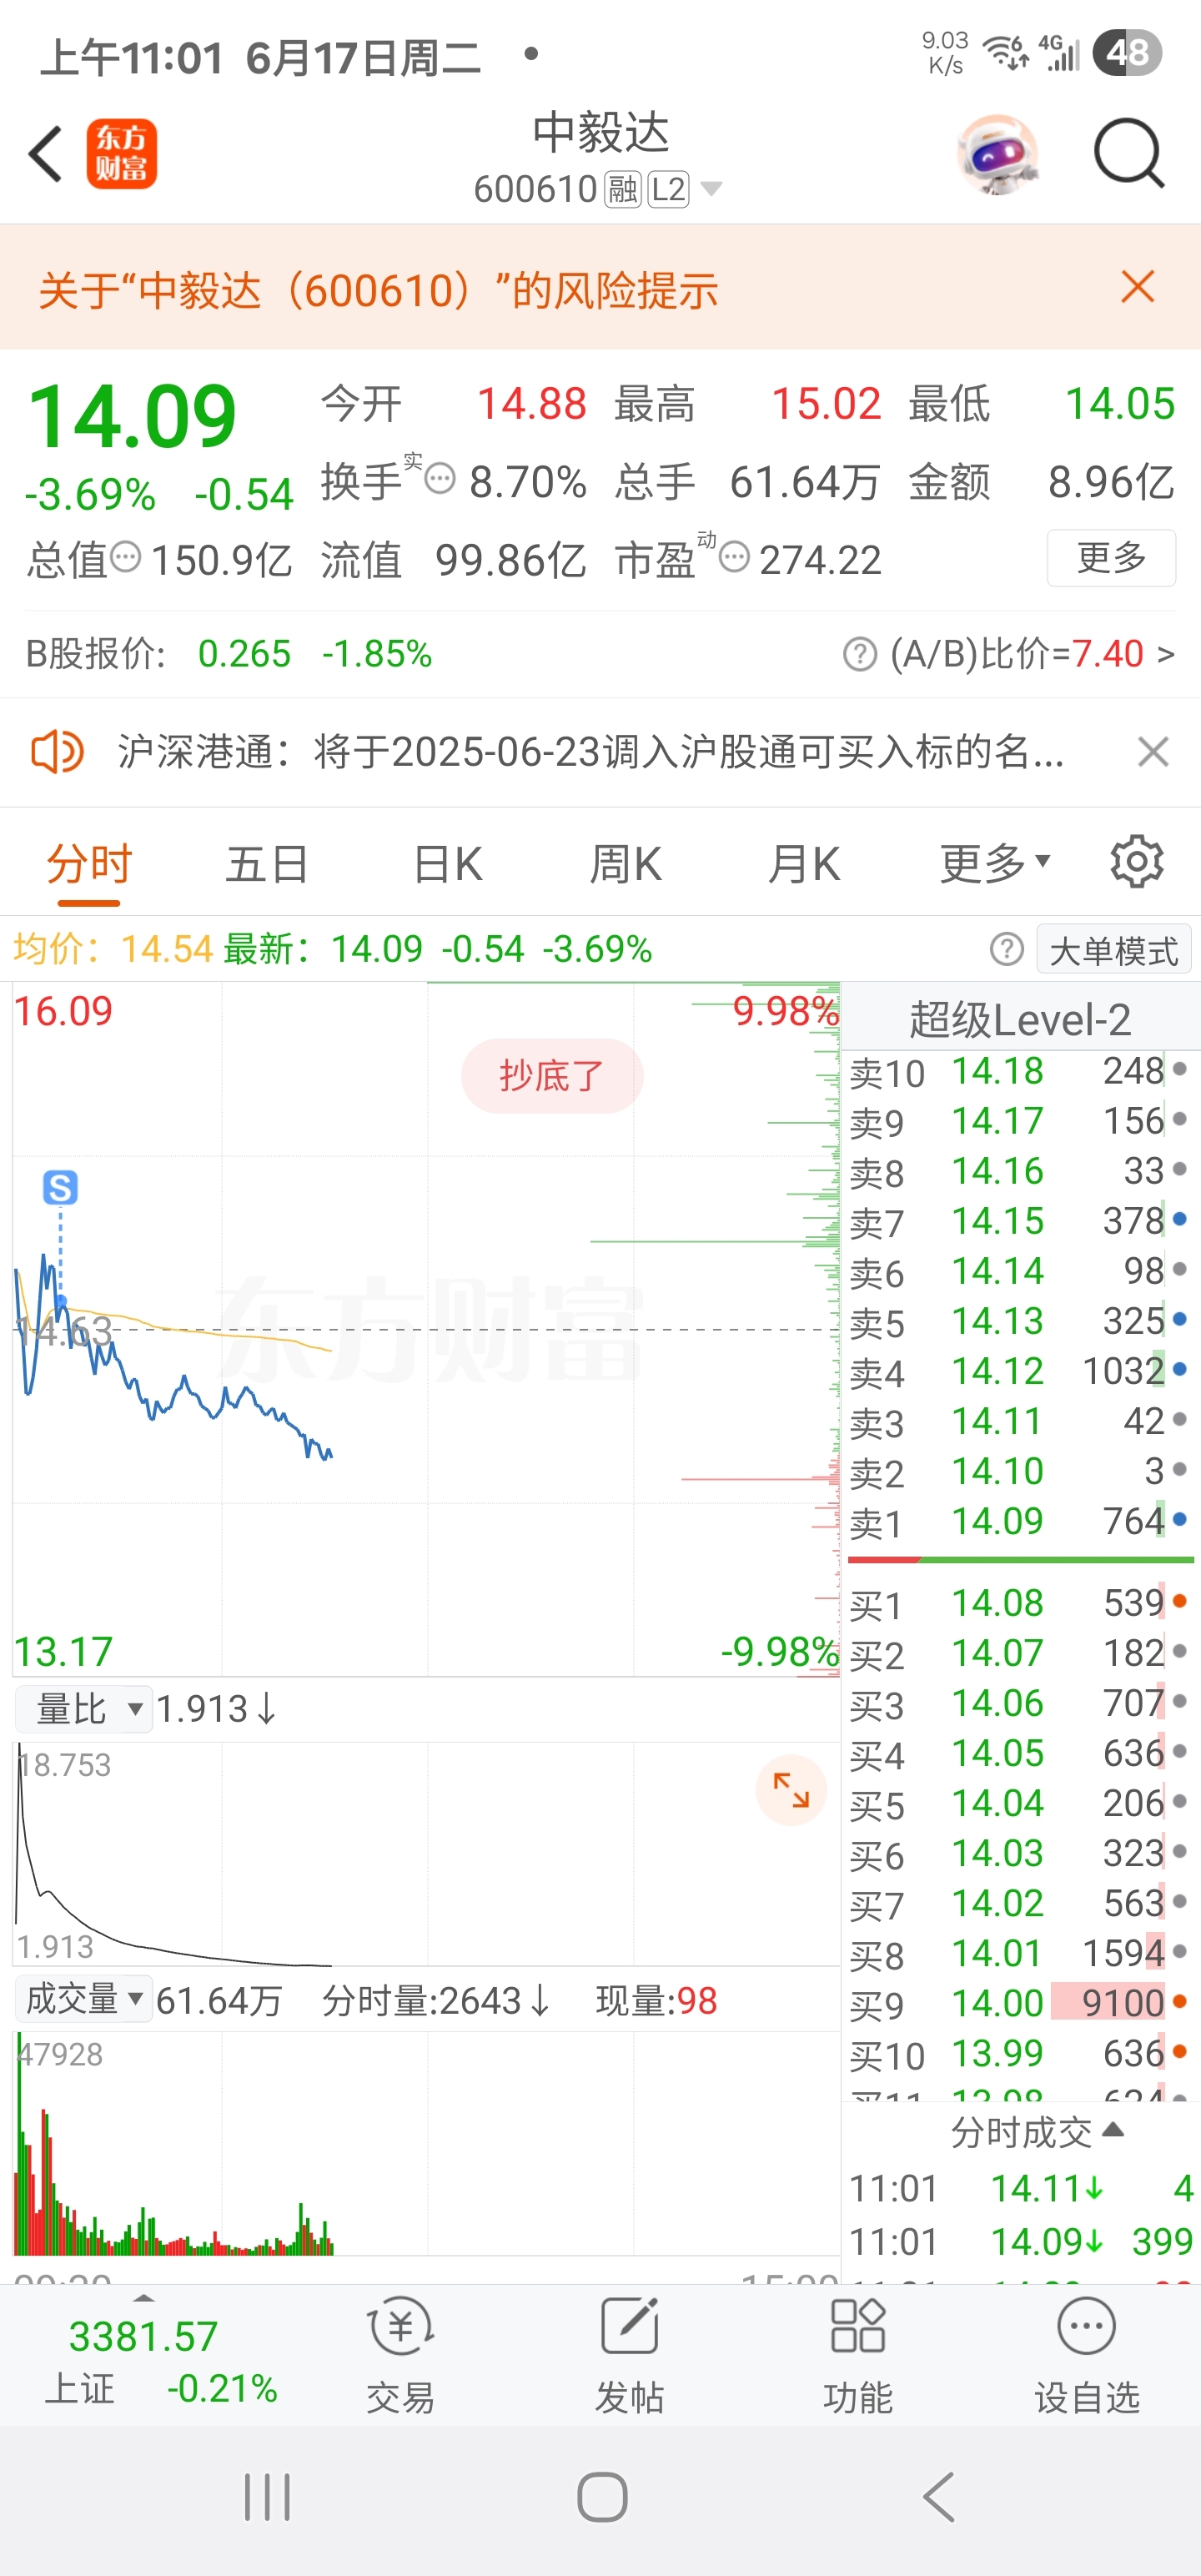This screenshot has height=2576, width=1201.
Task: Switch to the 日K tab
Action: (447, 863)
